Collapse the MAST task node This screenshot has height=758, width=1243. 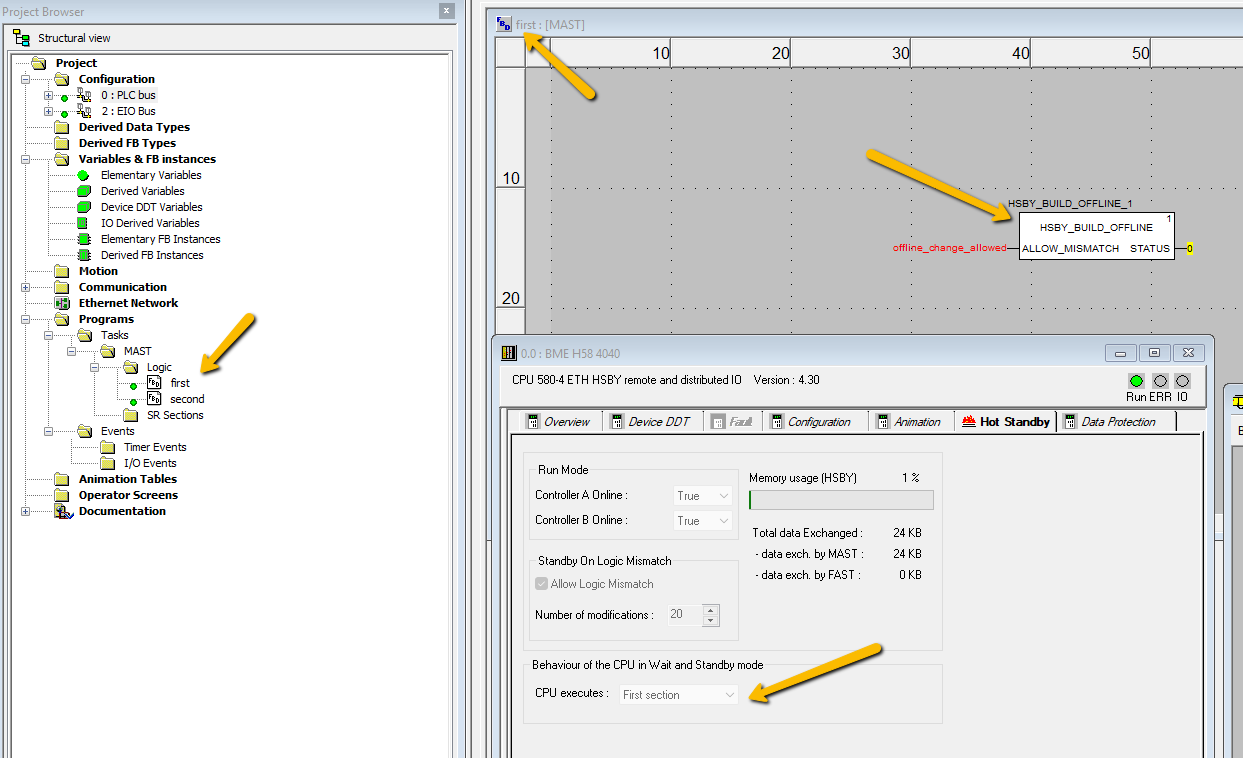72,351
